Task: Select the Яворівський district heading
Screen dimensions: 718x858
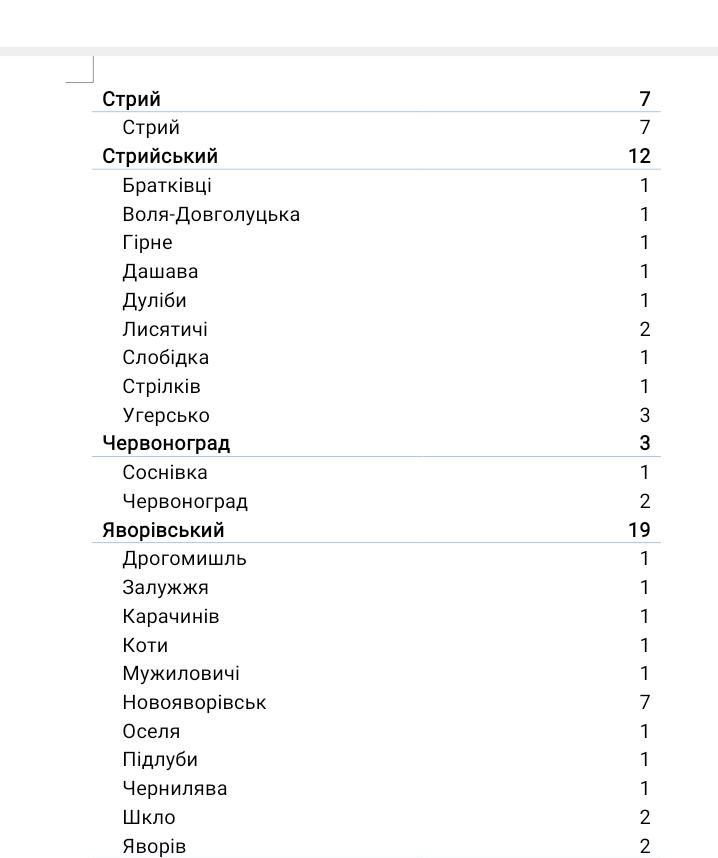Action: 163,530
